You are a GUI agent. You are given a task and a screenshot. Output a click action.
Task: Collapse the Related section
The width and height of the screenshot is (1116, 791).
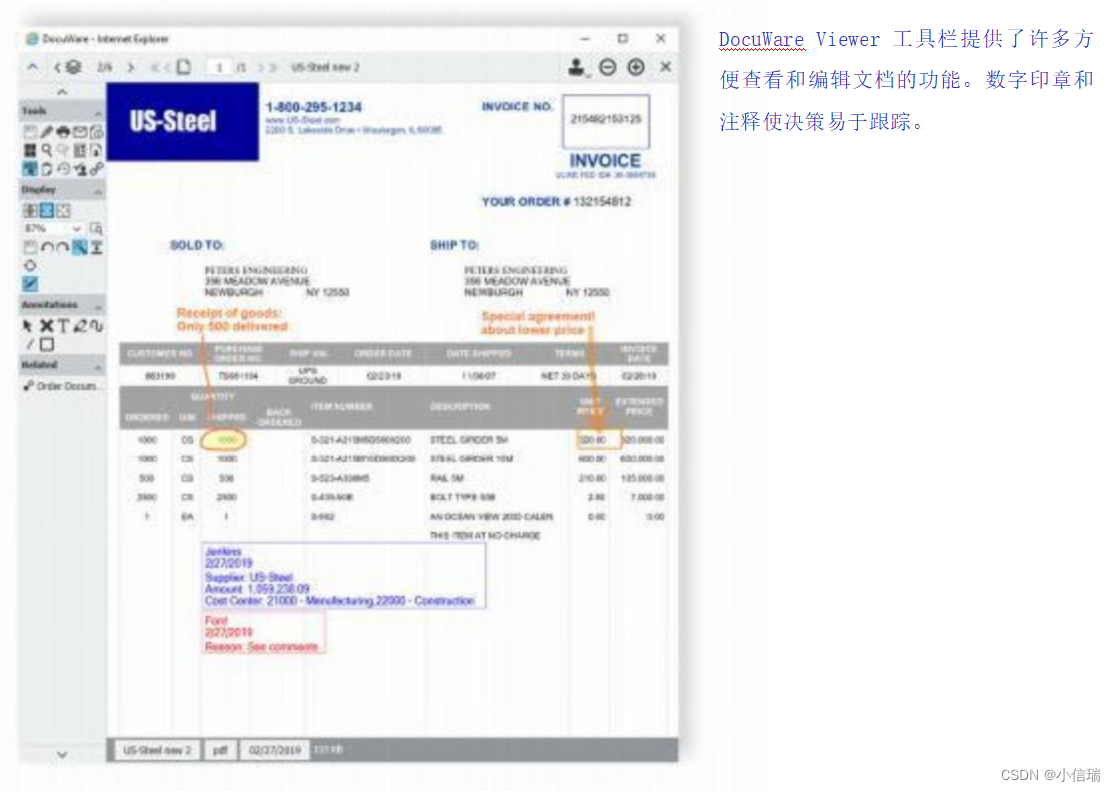[x=98, y=366]
